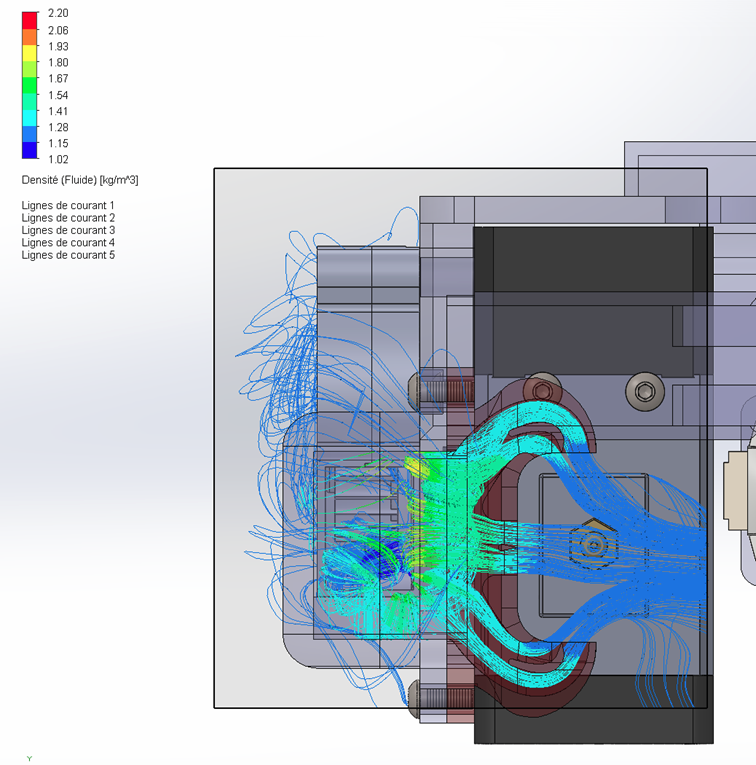Select the 'Lignes de courant 1' legend entry
The image size is (756, 765).
(68, 205)
